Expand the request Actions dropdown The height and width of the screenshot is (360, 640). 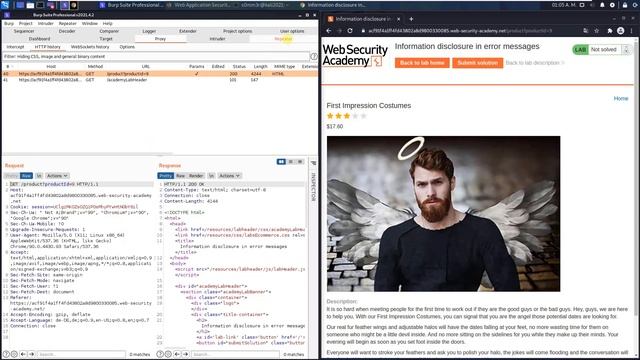pos(57,176)
